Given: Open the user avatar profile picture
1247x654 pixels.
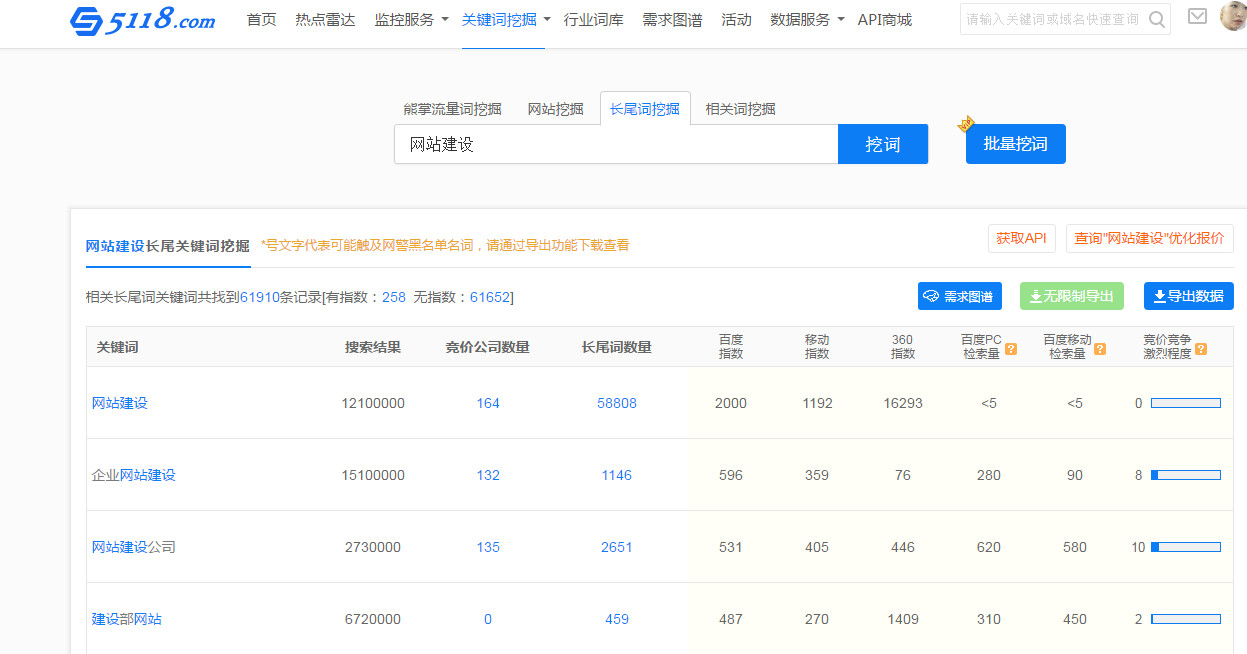Looking at the screenshot, I should (1234, 16).
